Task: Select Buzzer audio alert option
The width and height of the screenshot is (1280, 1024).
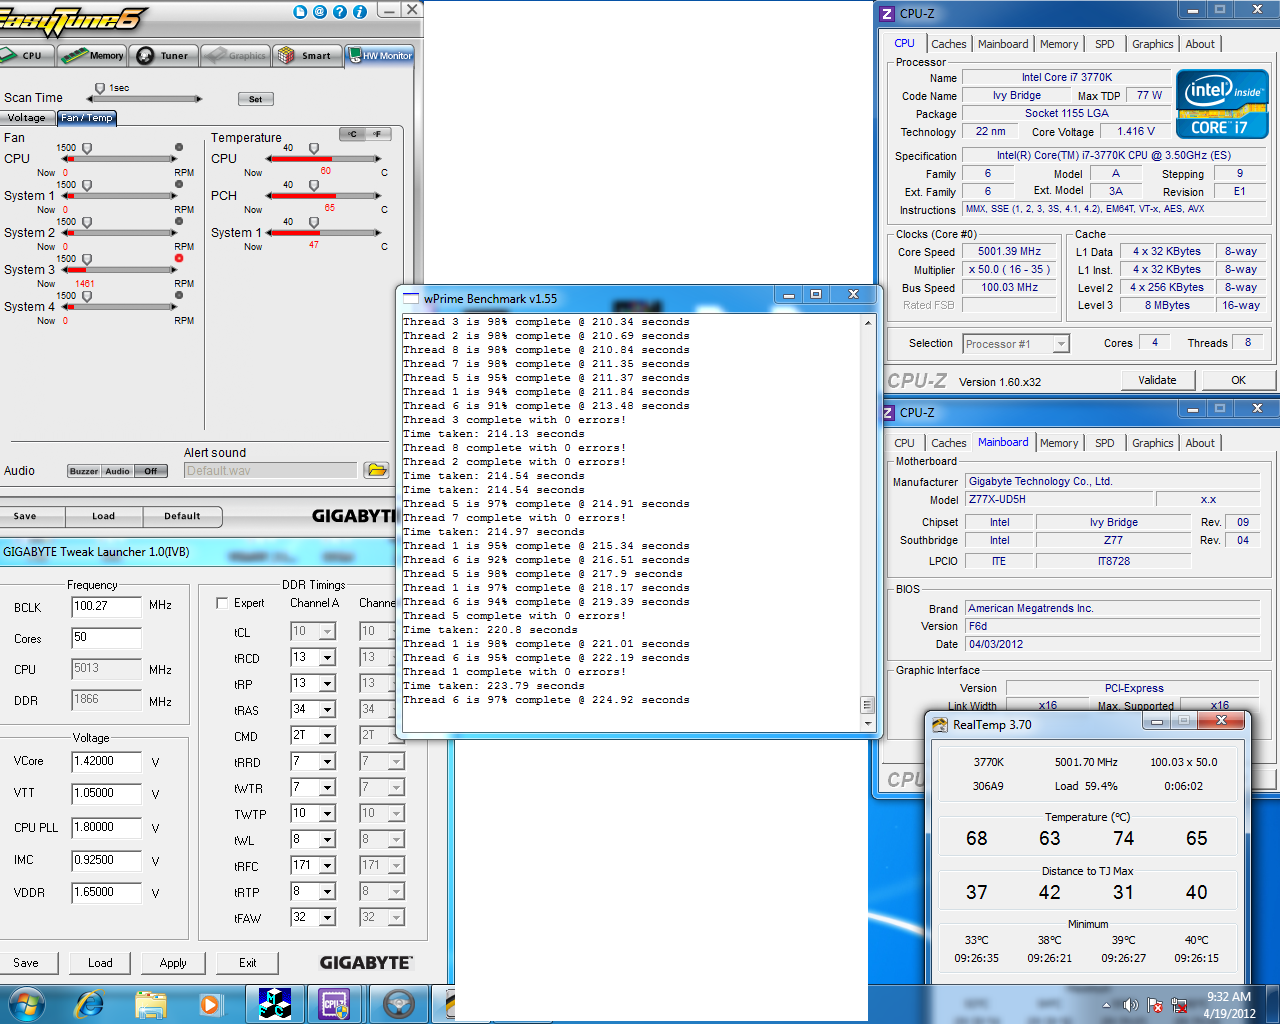Action: tap(84, 471)
